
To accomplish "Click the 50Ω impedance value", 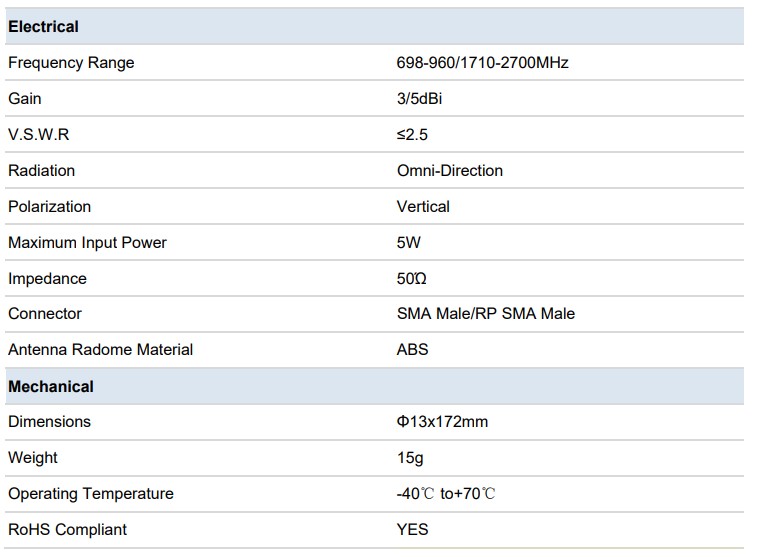I will (x=412, y=279).
